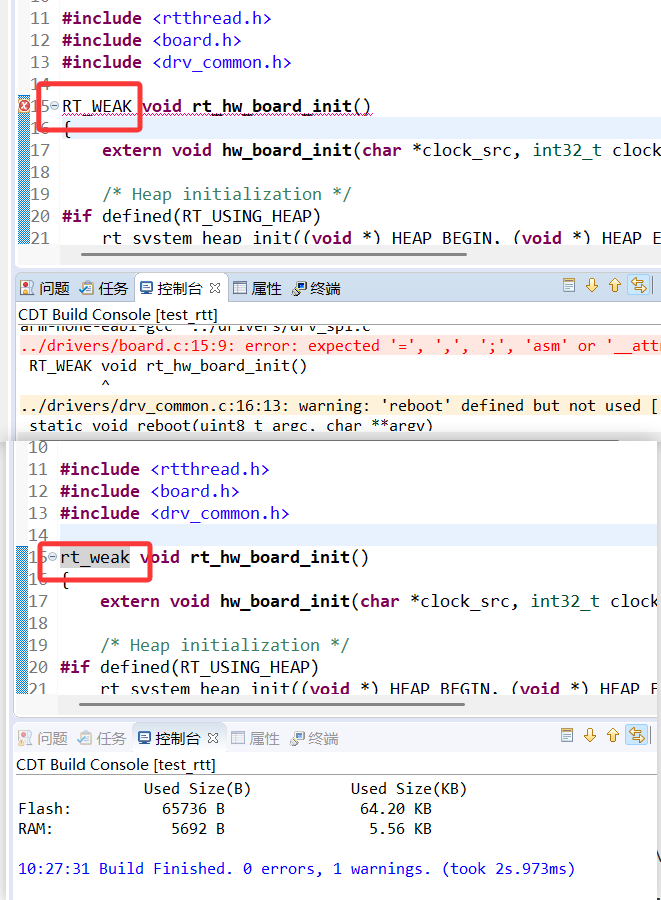
Task: Click up arrow icon in the Build Finished console
Action: [x=614, y=736]
